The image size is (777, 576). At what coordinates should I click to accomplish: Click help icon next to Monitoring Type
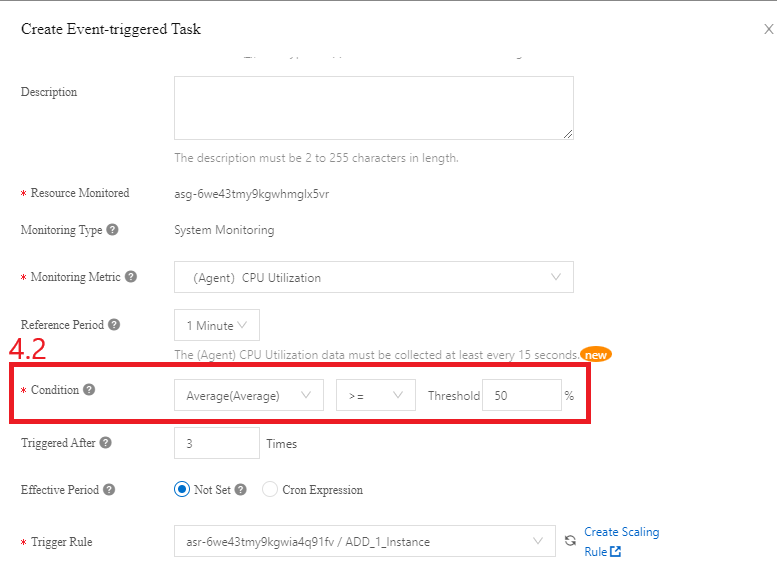pyautogui.click(x=112, y=230)
